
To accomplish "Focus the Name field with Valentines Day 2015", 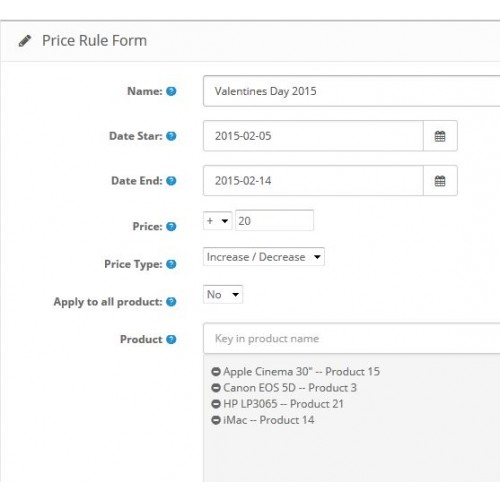I will coord(352,91).
